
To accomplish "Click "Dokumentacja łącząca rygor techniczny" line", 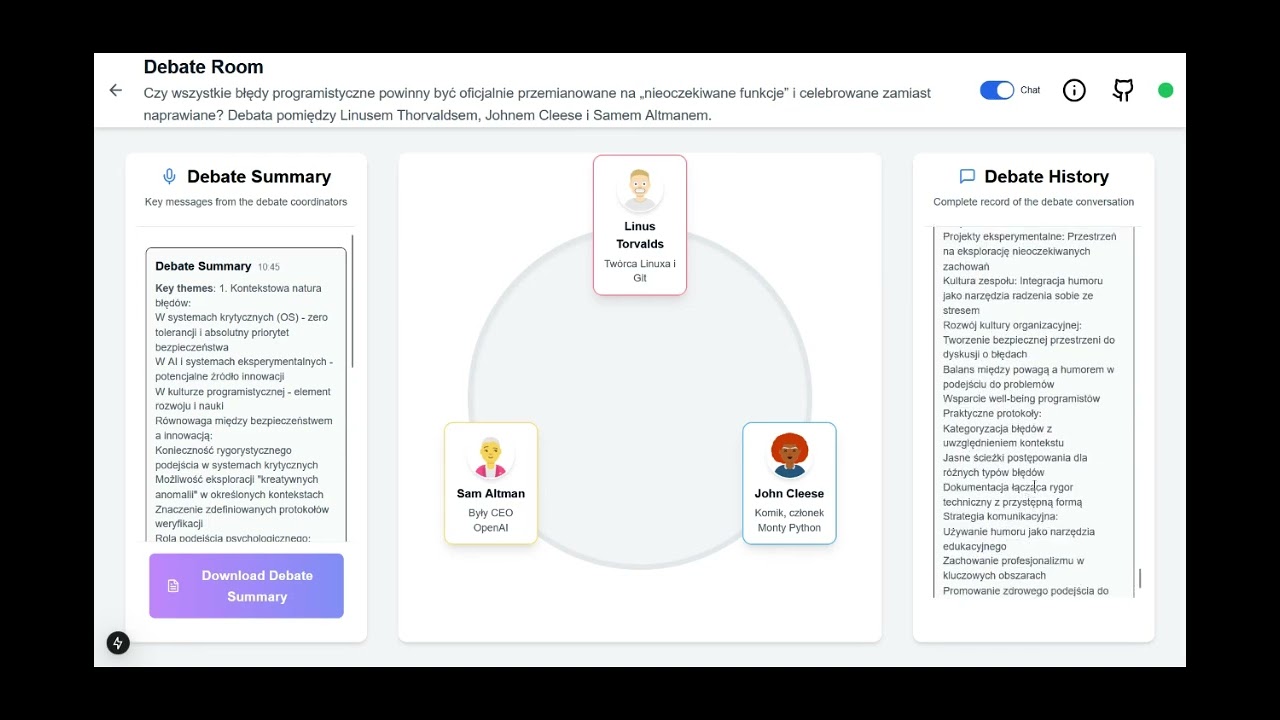I will coord(1012,495).
